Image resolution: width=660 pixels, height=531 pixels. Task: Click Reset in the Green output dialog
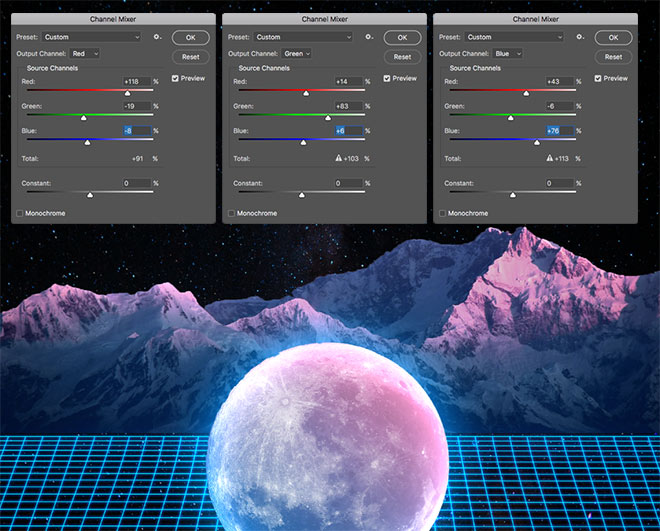coord(402,57)
